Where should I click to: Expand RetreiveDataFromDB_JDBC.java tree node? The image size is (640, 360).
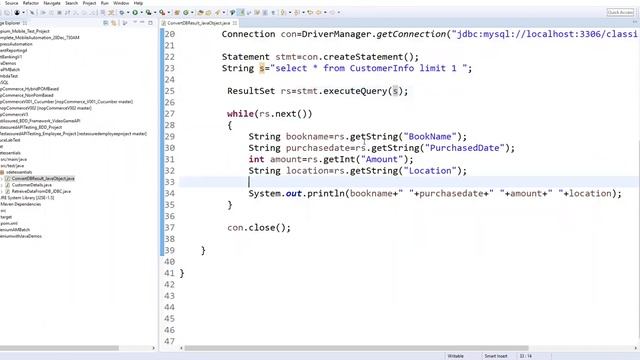[2, 191]
